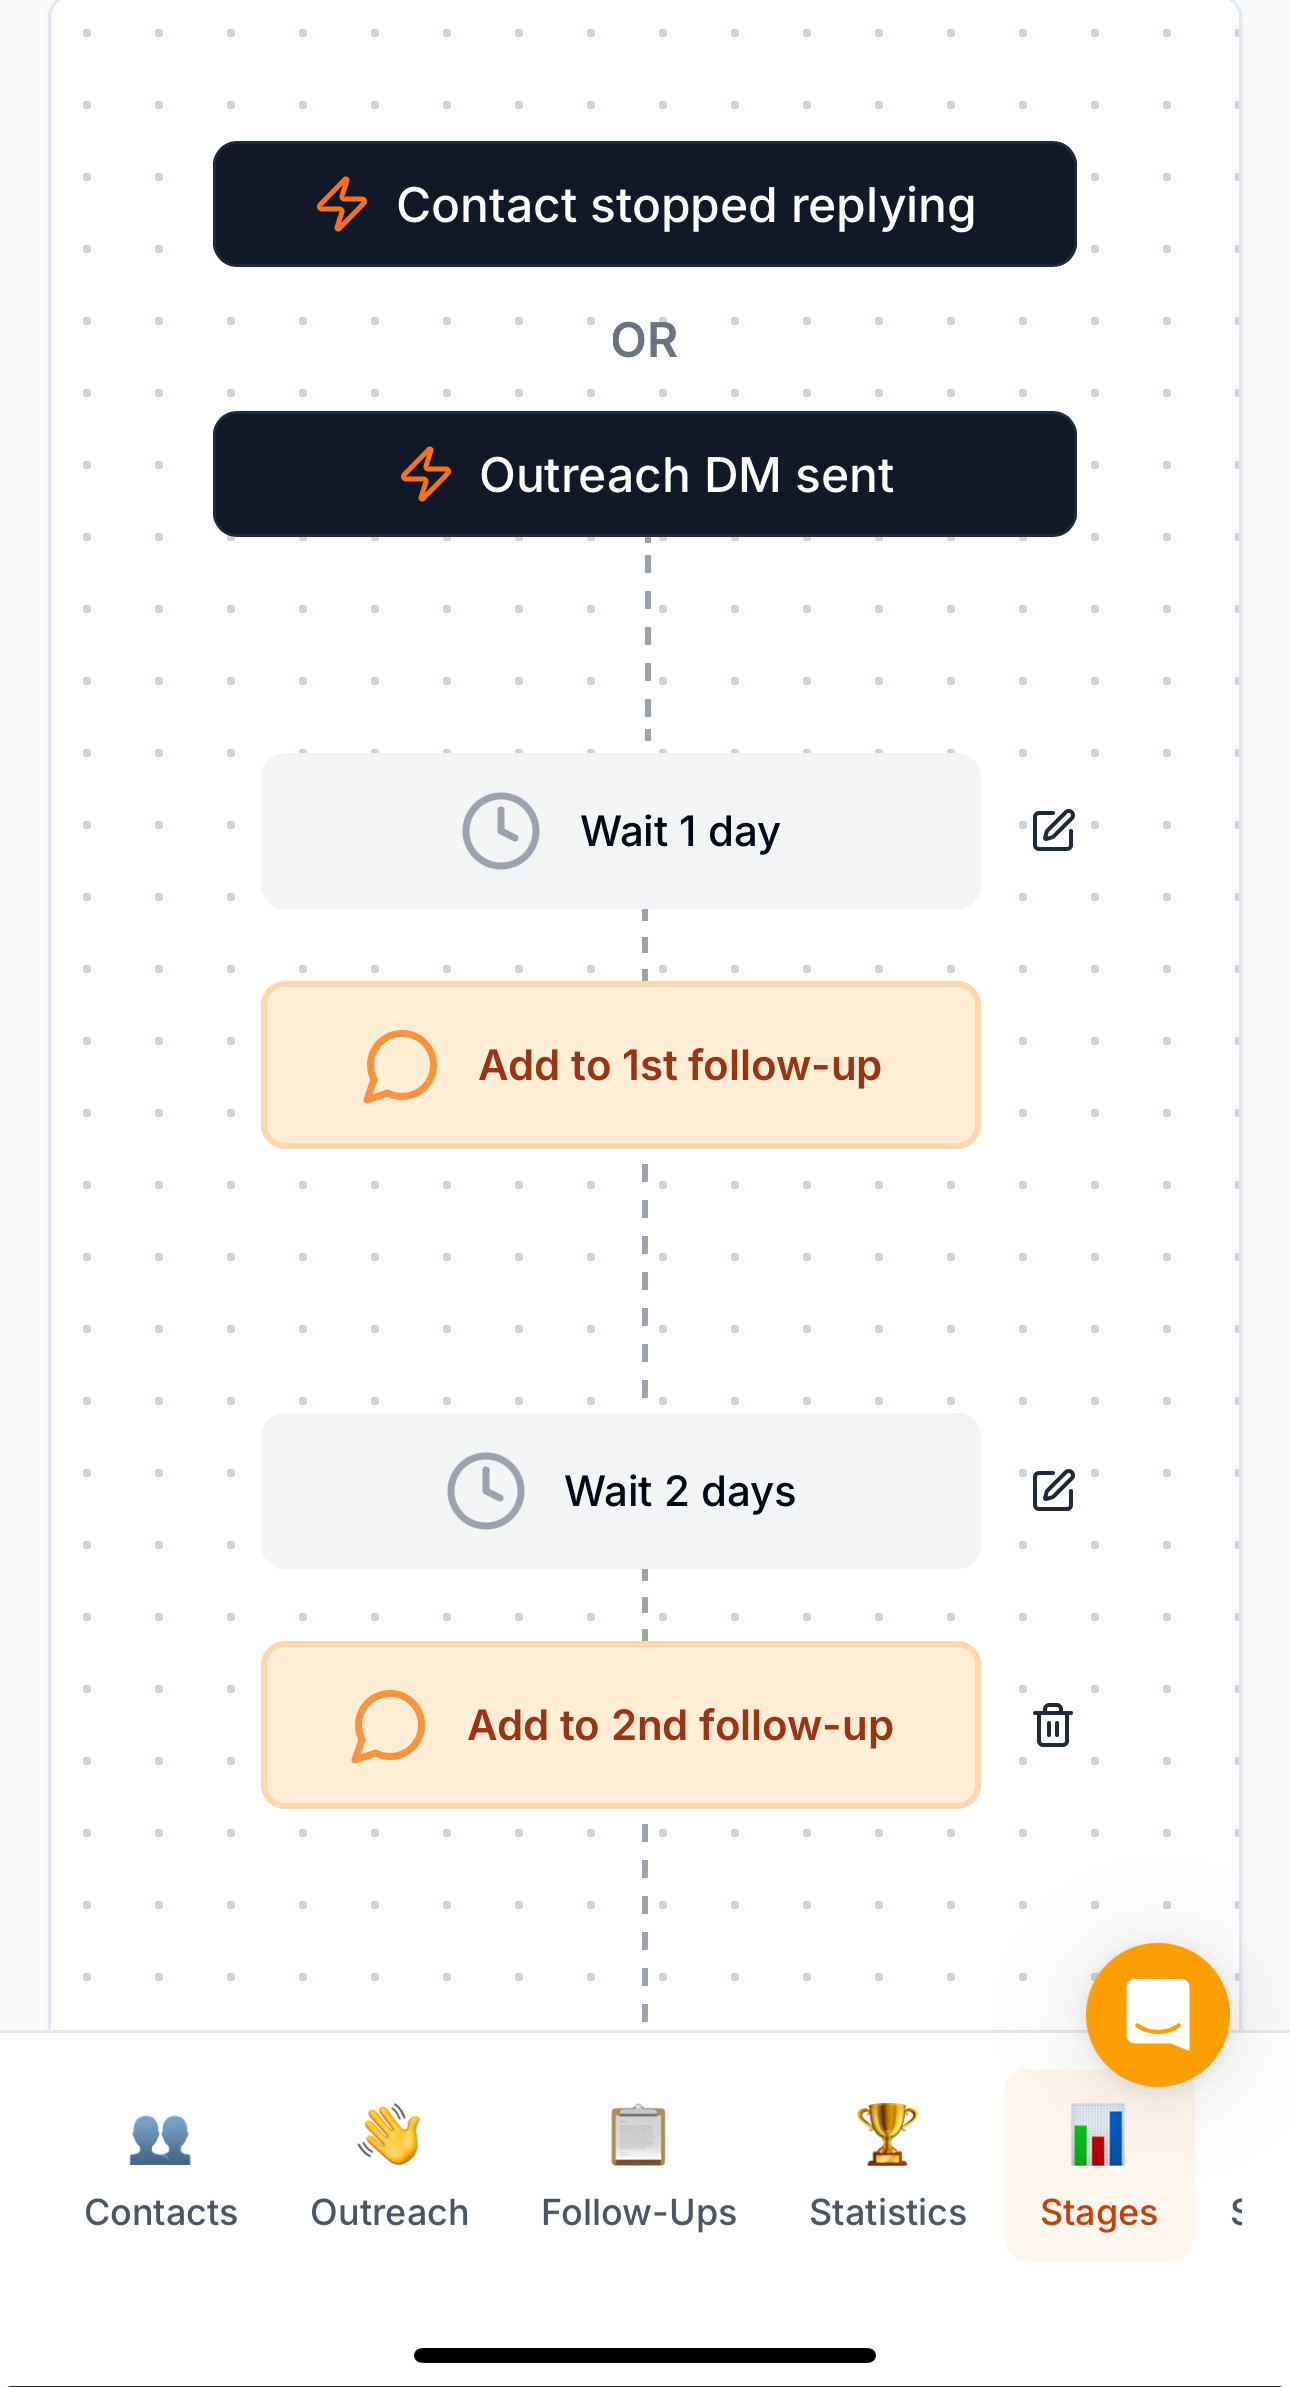Open the Add to 2nd follow-up action
Viewport: 1290px width, 2387px height.
click(x=680, y=1726)
